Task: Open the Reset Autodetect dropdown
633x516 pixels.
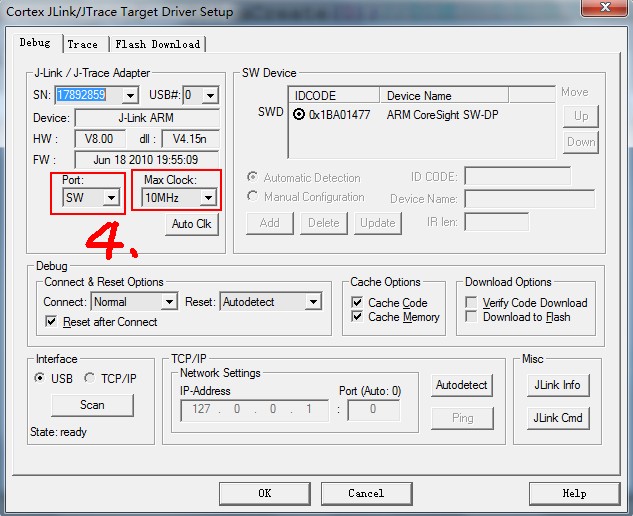Action: pos(313,302)
